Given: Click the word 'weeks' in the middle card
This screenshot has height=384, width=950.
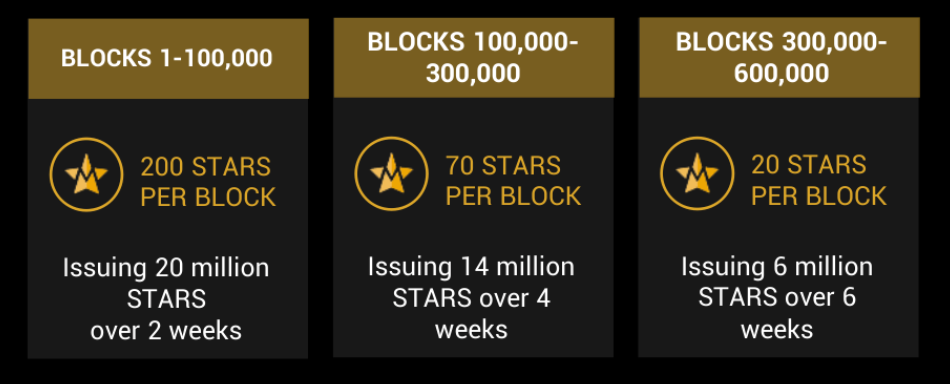Looking at the screenshot, I should point(471,330).
